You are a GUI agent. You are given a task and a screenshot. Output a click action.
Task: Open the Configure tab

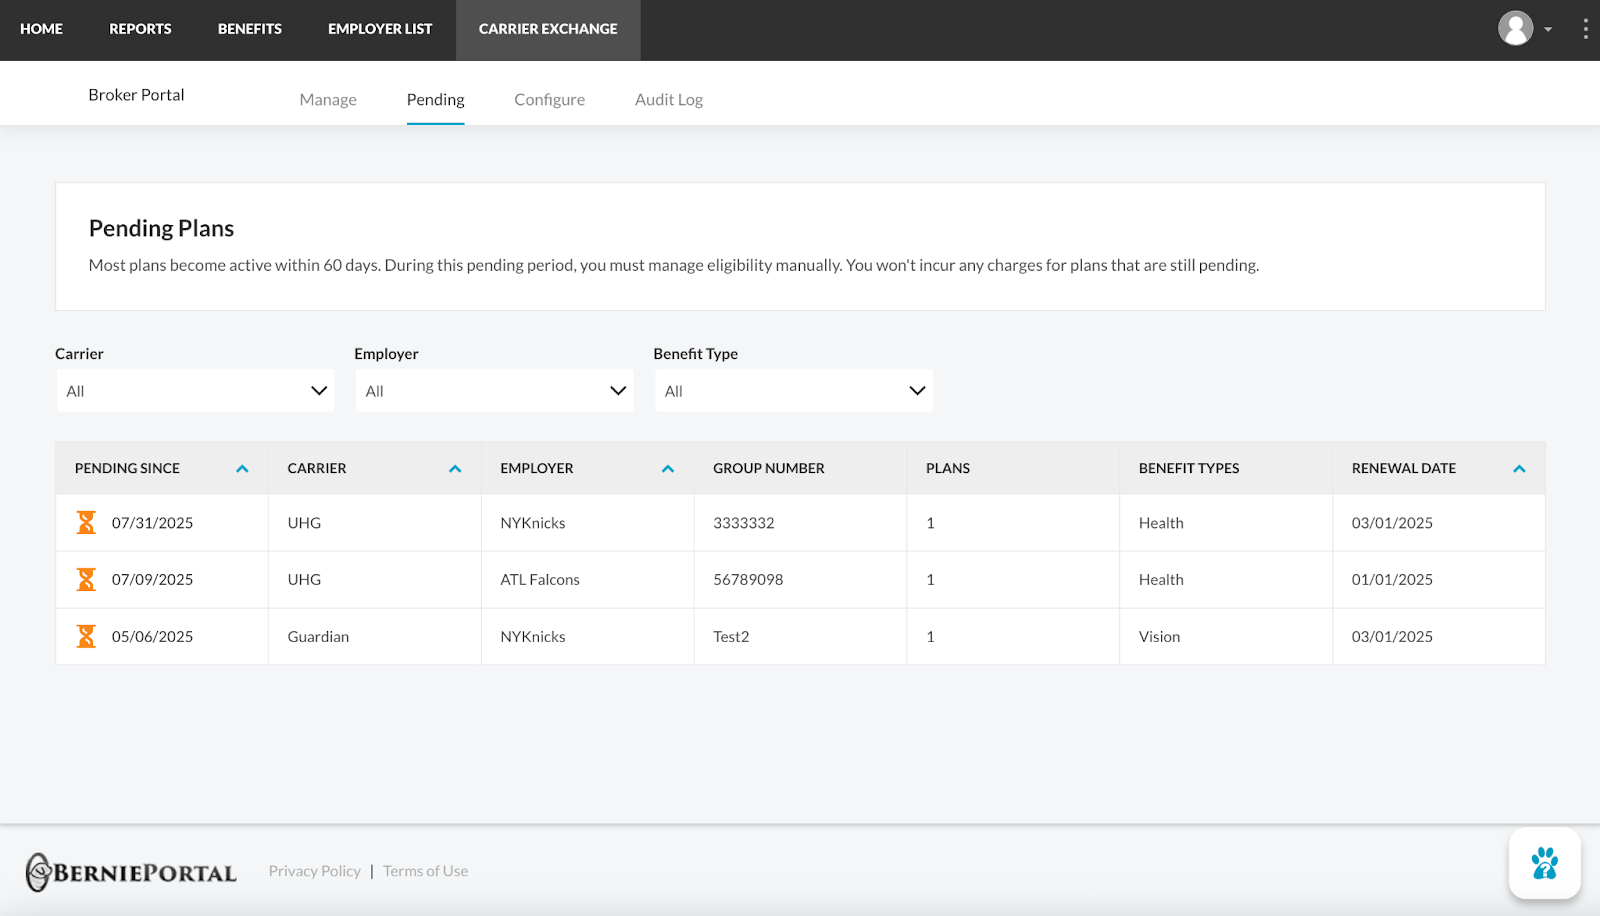coord(549,99)
